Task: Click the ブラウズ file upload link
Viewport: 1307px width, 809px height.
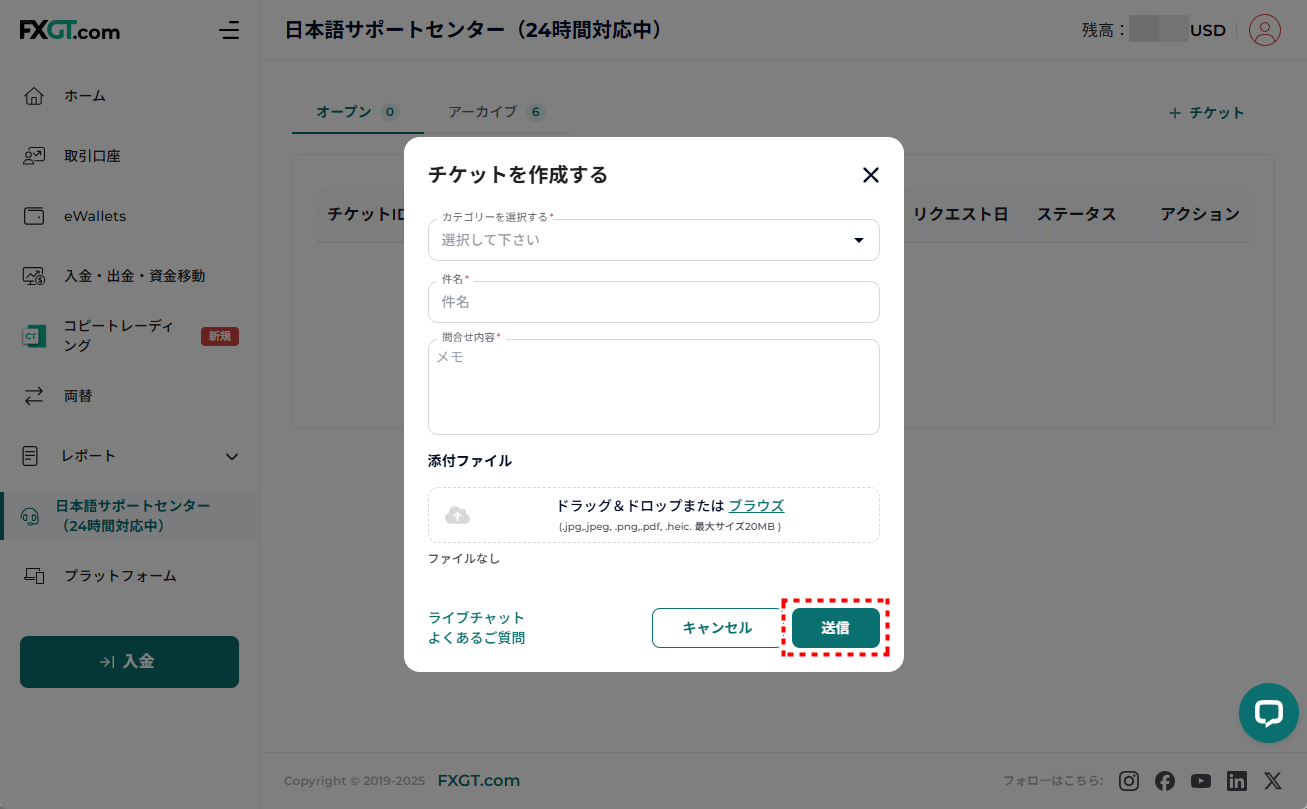Action: click(756, 506)
